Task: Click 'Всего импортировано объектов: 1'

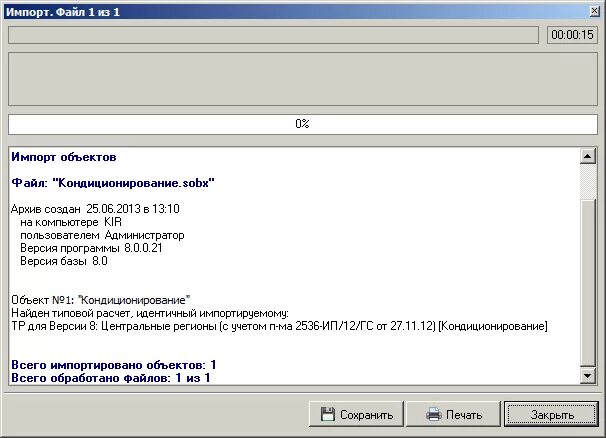Action: click(x=114, y=365)
